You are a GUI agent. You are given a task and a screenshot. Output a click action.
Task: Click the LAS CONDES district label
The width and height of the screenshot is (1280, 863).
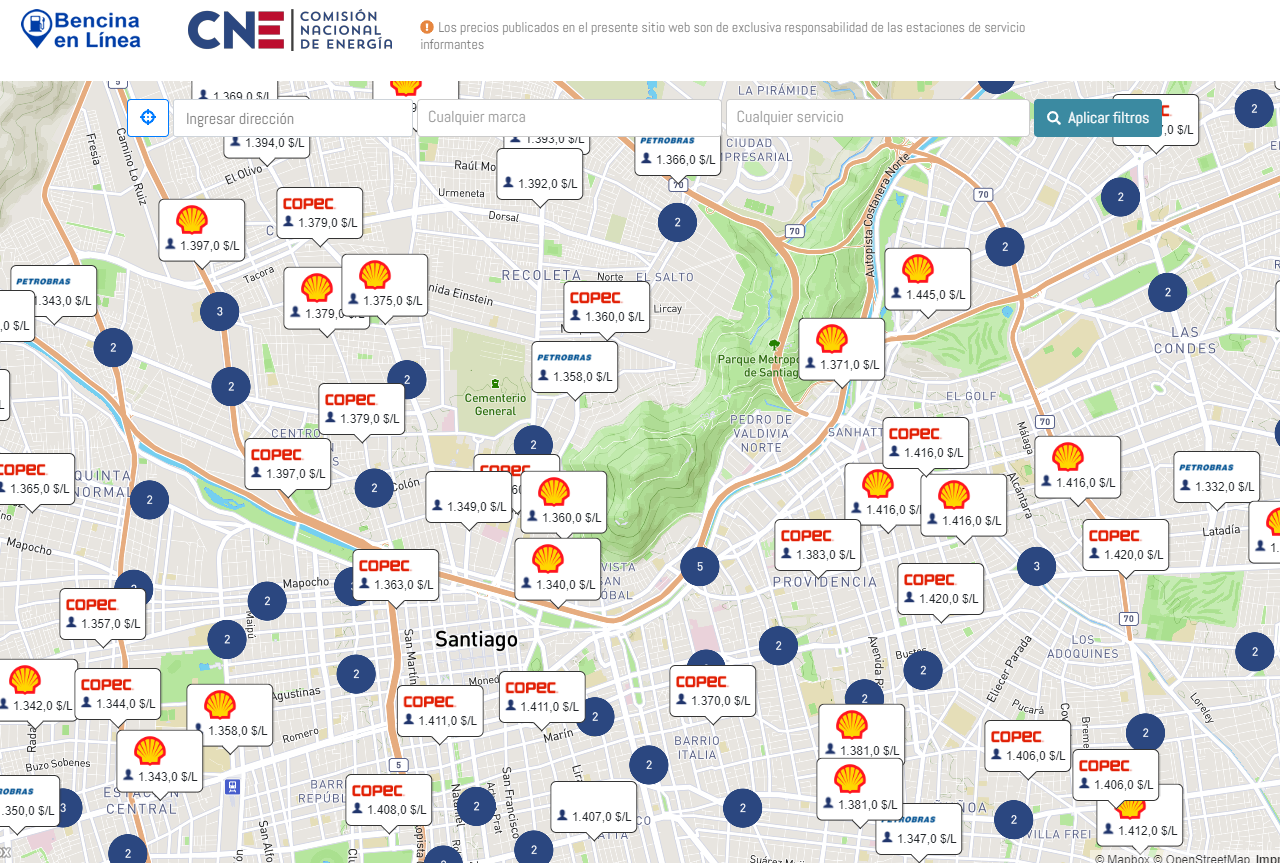[1185, 340]
